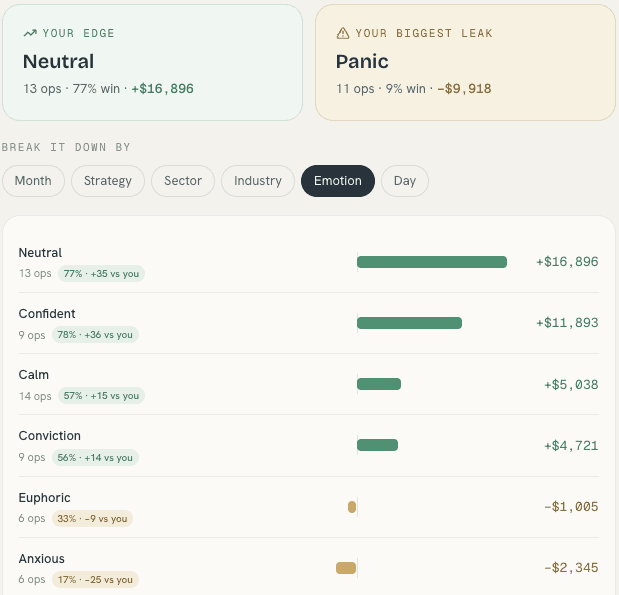Click '14 ops' under Calm
The image size is (619, 595).
(x=35, y=396)
